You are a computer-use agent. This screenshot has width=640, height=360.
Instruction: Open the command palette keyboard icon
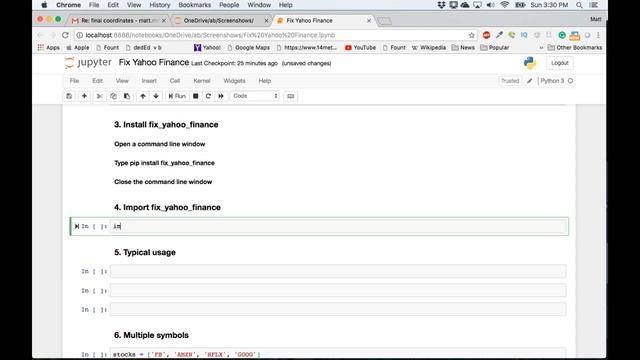291,96
